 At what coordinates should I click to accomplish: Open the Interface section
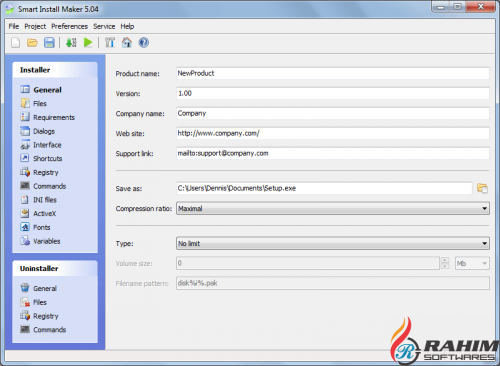41,145
